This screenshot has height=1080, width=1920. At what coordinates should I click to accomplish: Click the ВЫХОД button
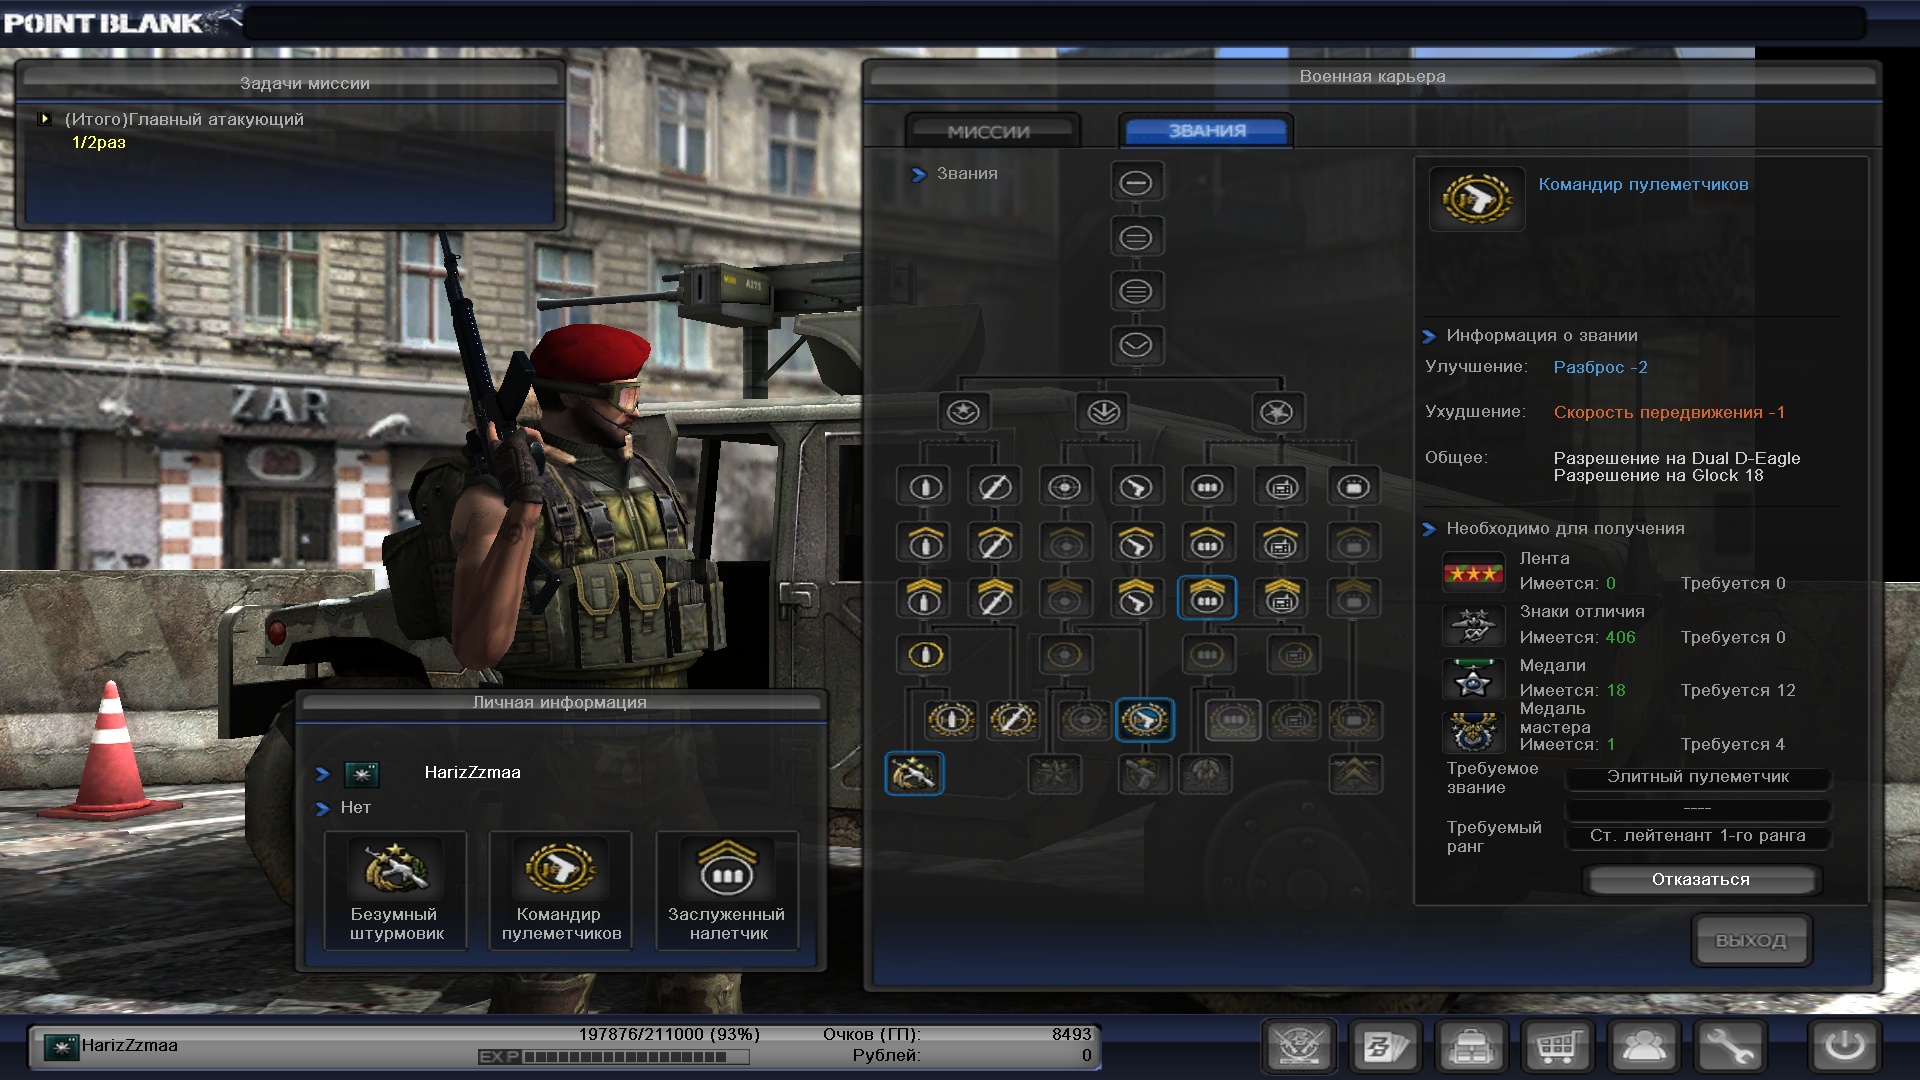1751,941
